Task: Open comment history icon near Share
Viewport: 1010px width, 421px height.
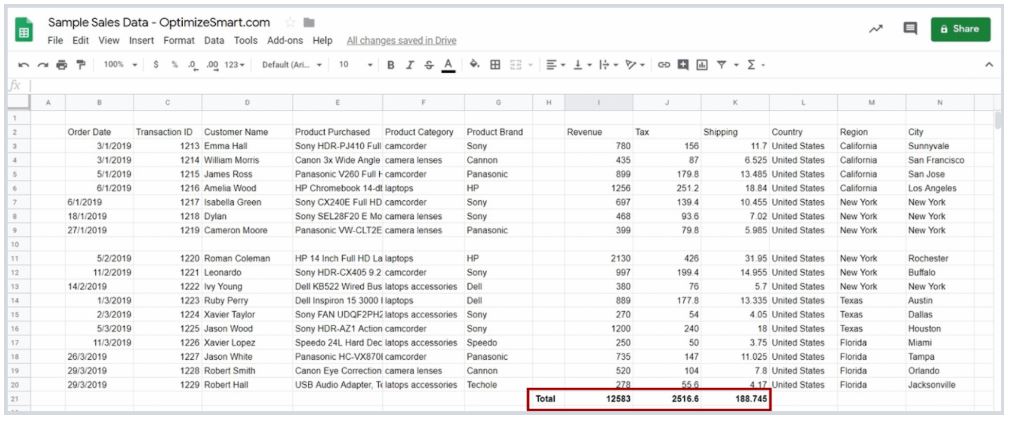Action: click(910, 28)
